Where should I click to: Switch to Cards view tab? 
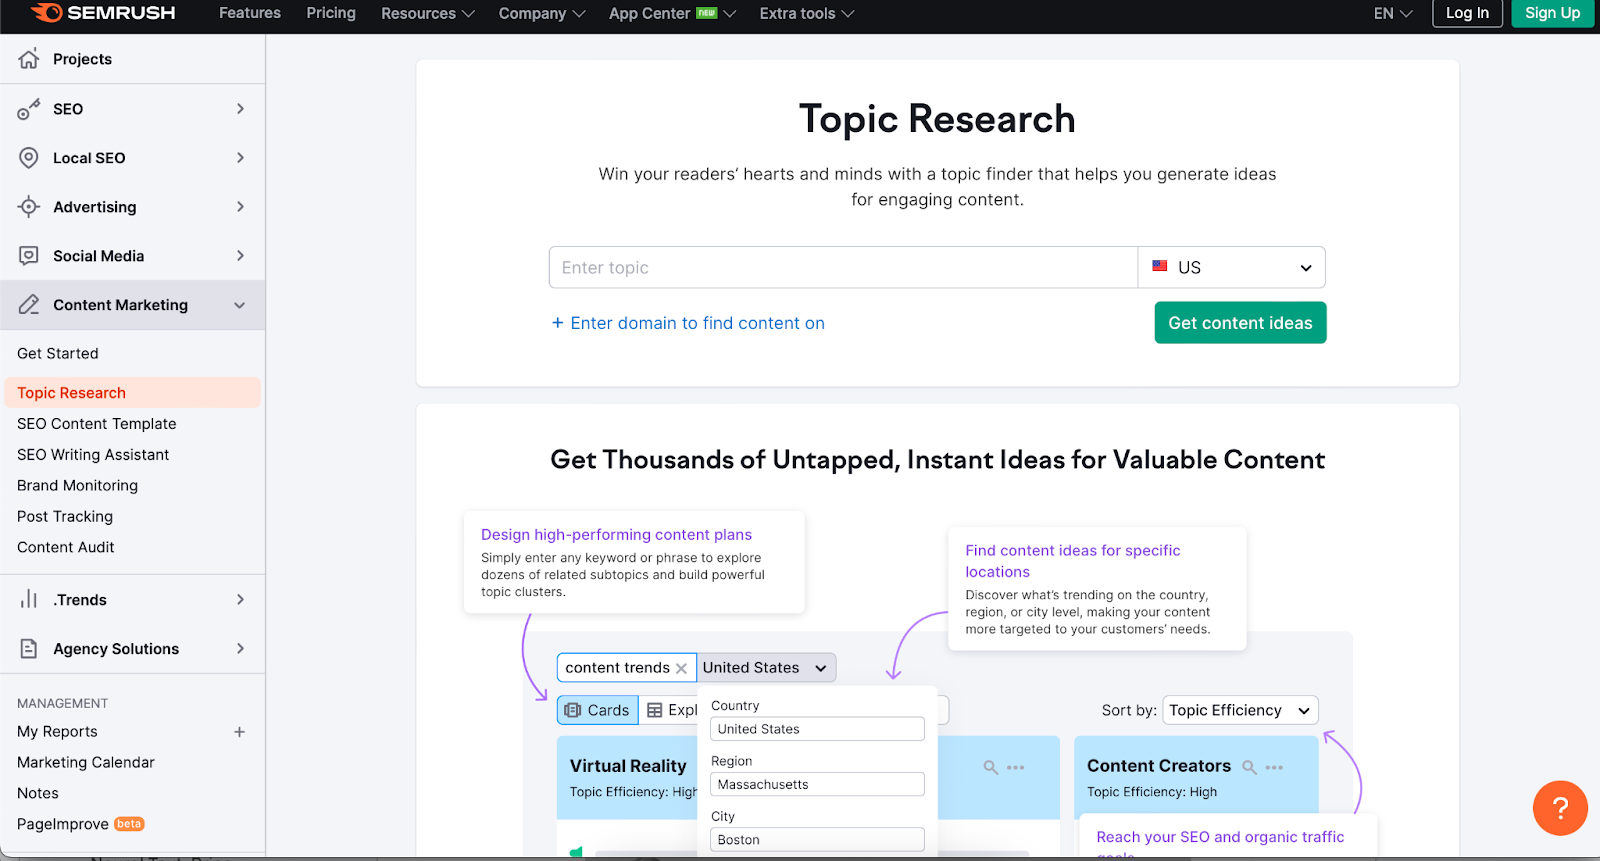tap(598, 710)
